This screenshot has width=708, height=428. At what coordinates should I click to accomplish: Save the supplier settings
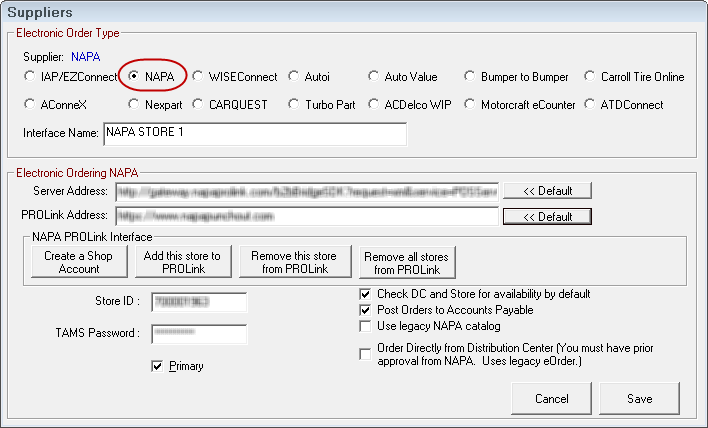click(x=640, y=399)
